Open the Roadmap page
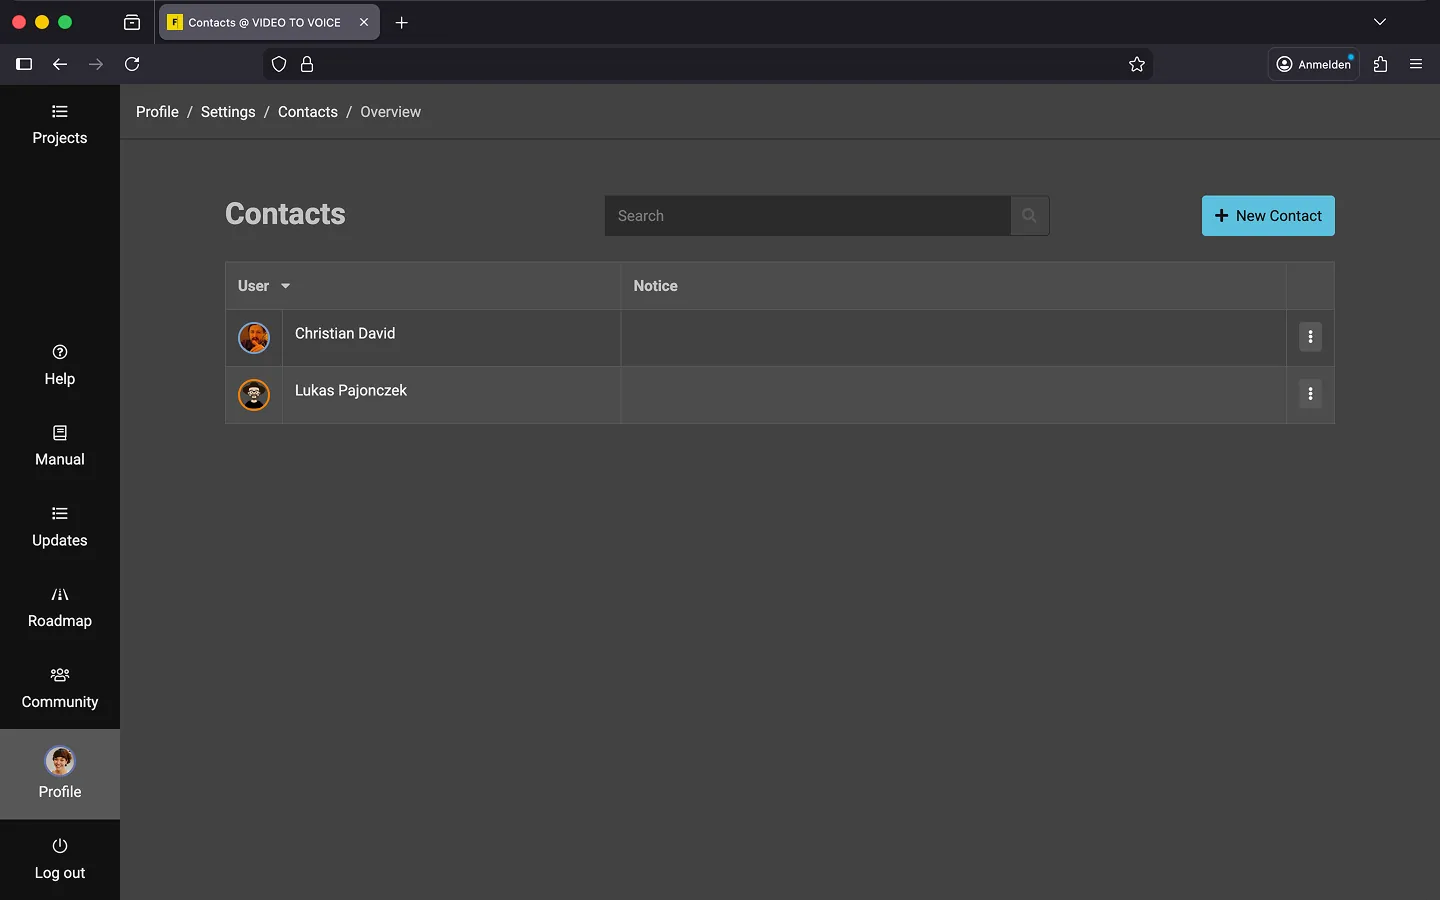This screenshot has height=900, width=1440. click(59, 608)
